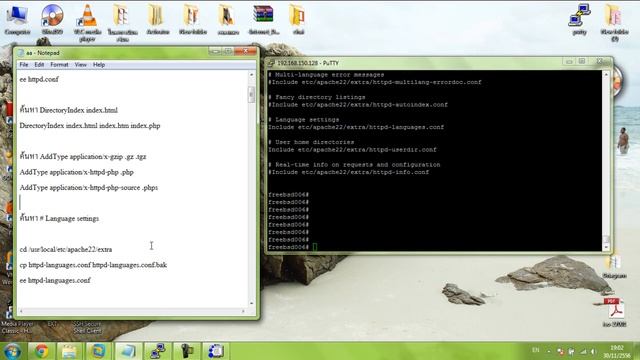Open the third folder icon on the desktop
Screen dimensions: 640x360
[x=193, y=20]
